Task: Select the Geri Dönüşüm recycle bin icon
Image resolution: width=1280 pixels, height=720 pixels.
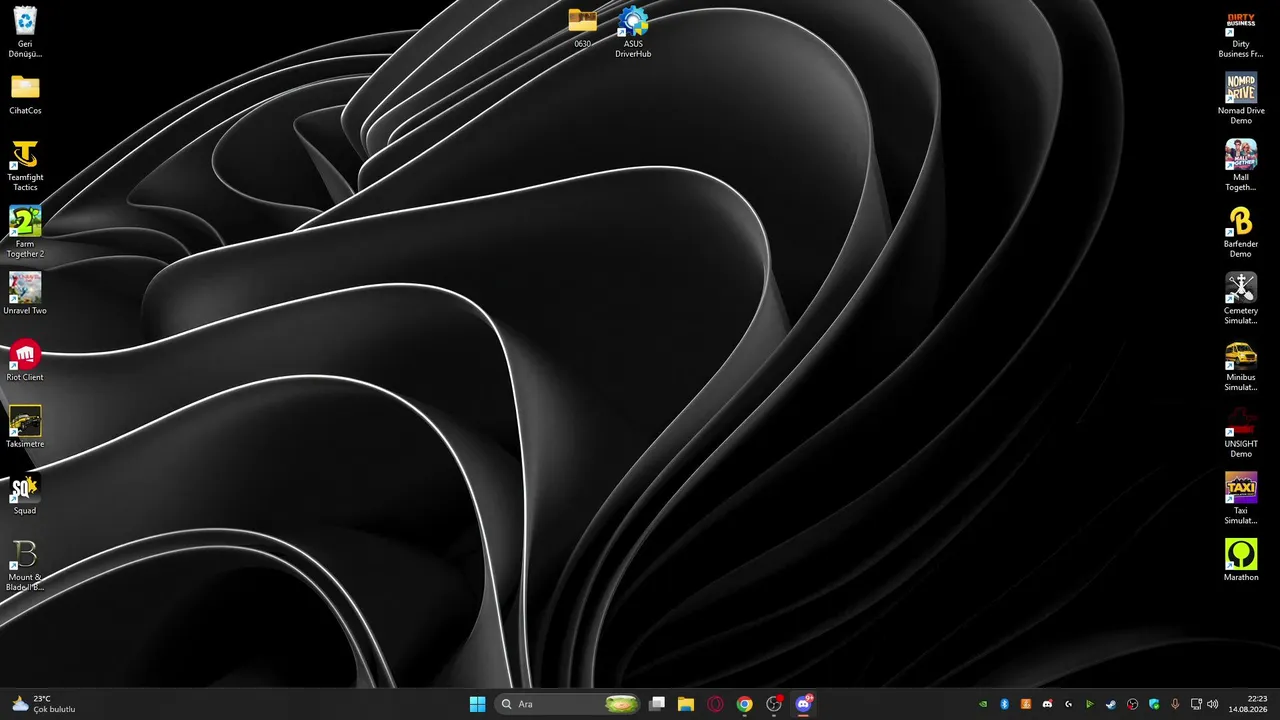Action: coord(25,32)
